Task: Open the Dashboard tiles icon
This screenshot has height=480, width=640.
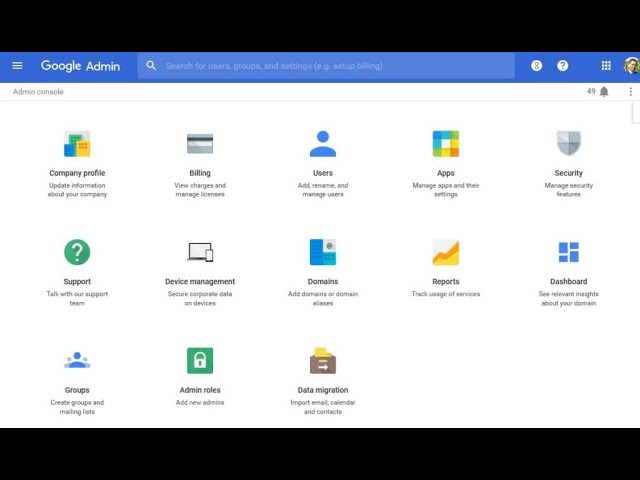Action: (569, 252)
